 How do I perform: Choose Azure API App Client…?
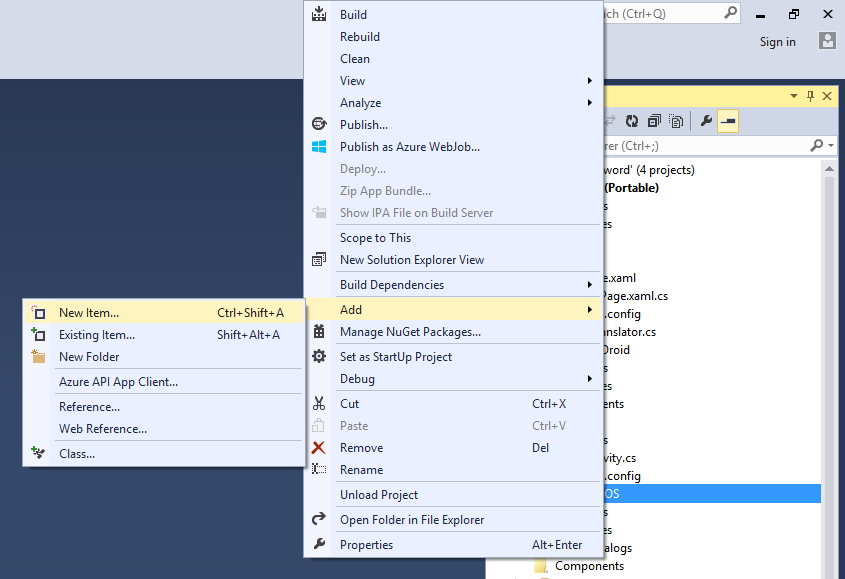coord(164,382)
